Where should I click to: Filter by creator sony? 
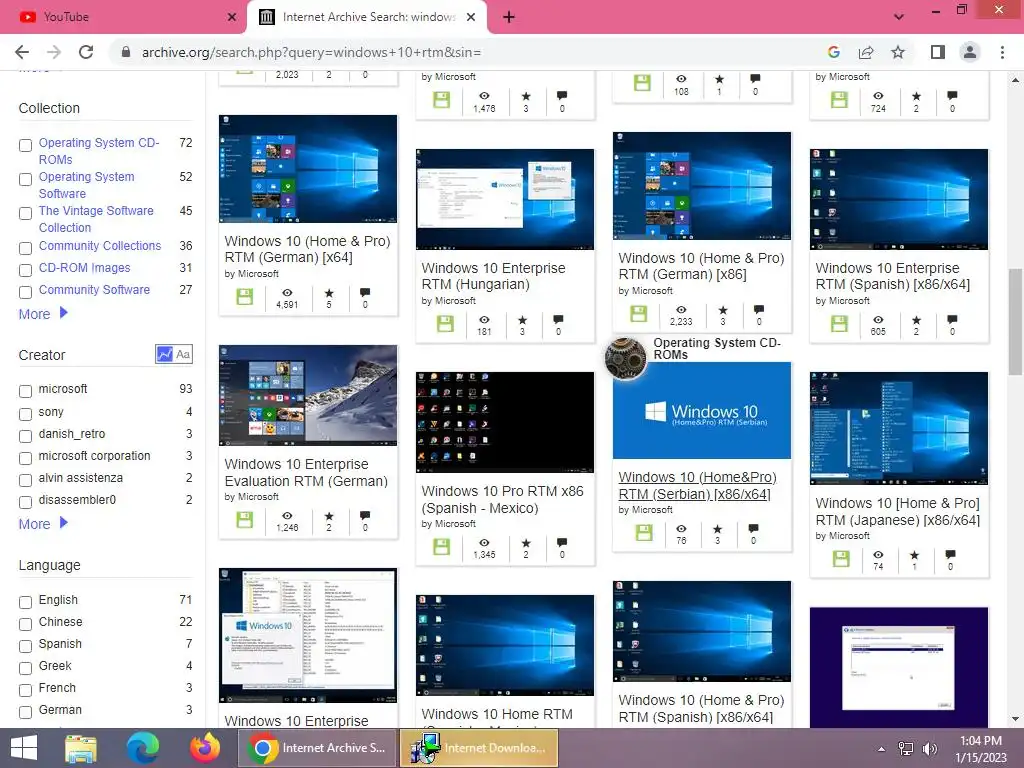coord(25,414)
